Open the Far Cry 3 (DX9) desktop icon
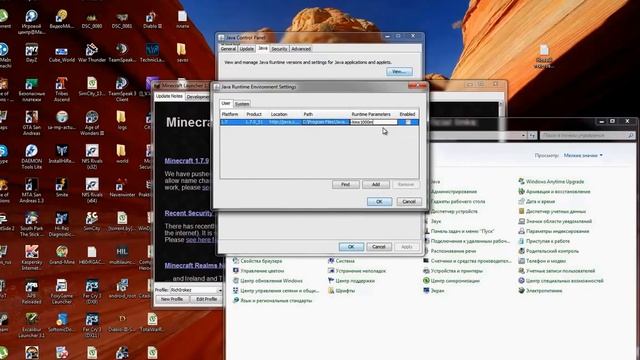Screen dimensions: 640x360 click(x=92, y=291)
